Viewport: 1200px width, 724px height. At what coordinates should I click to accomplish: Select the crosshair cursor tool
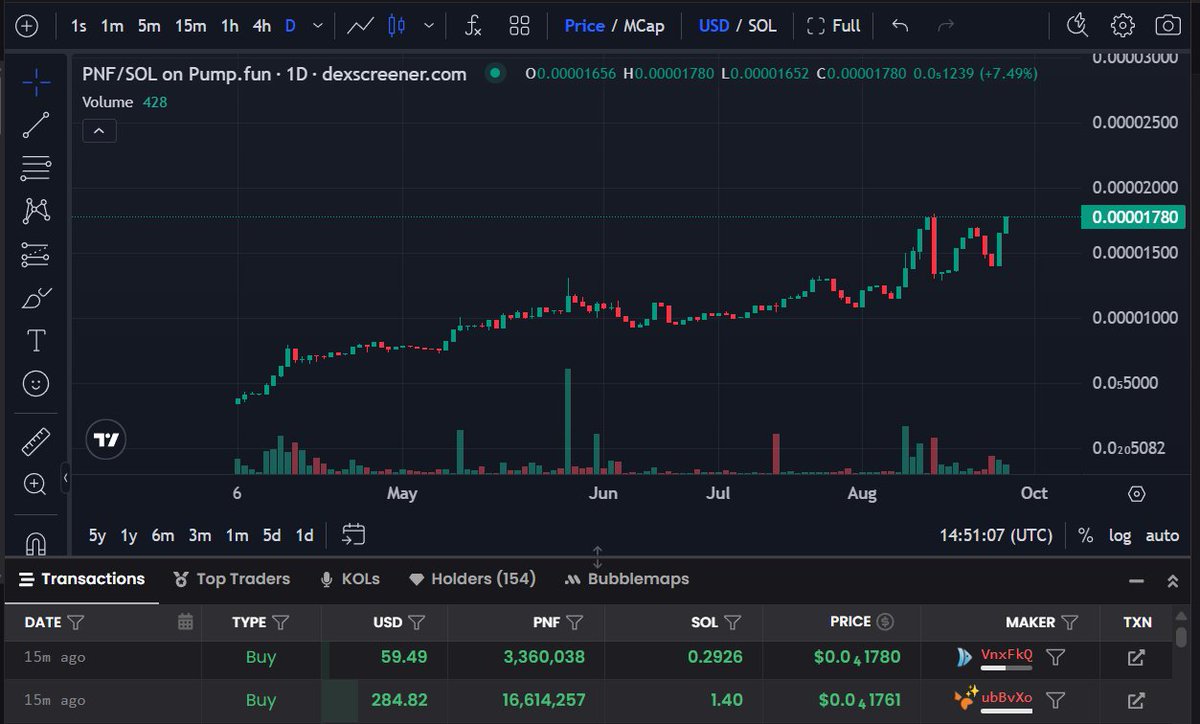[36, 82]
